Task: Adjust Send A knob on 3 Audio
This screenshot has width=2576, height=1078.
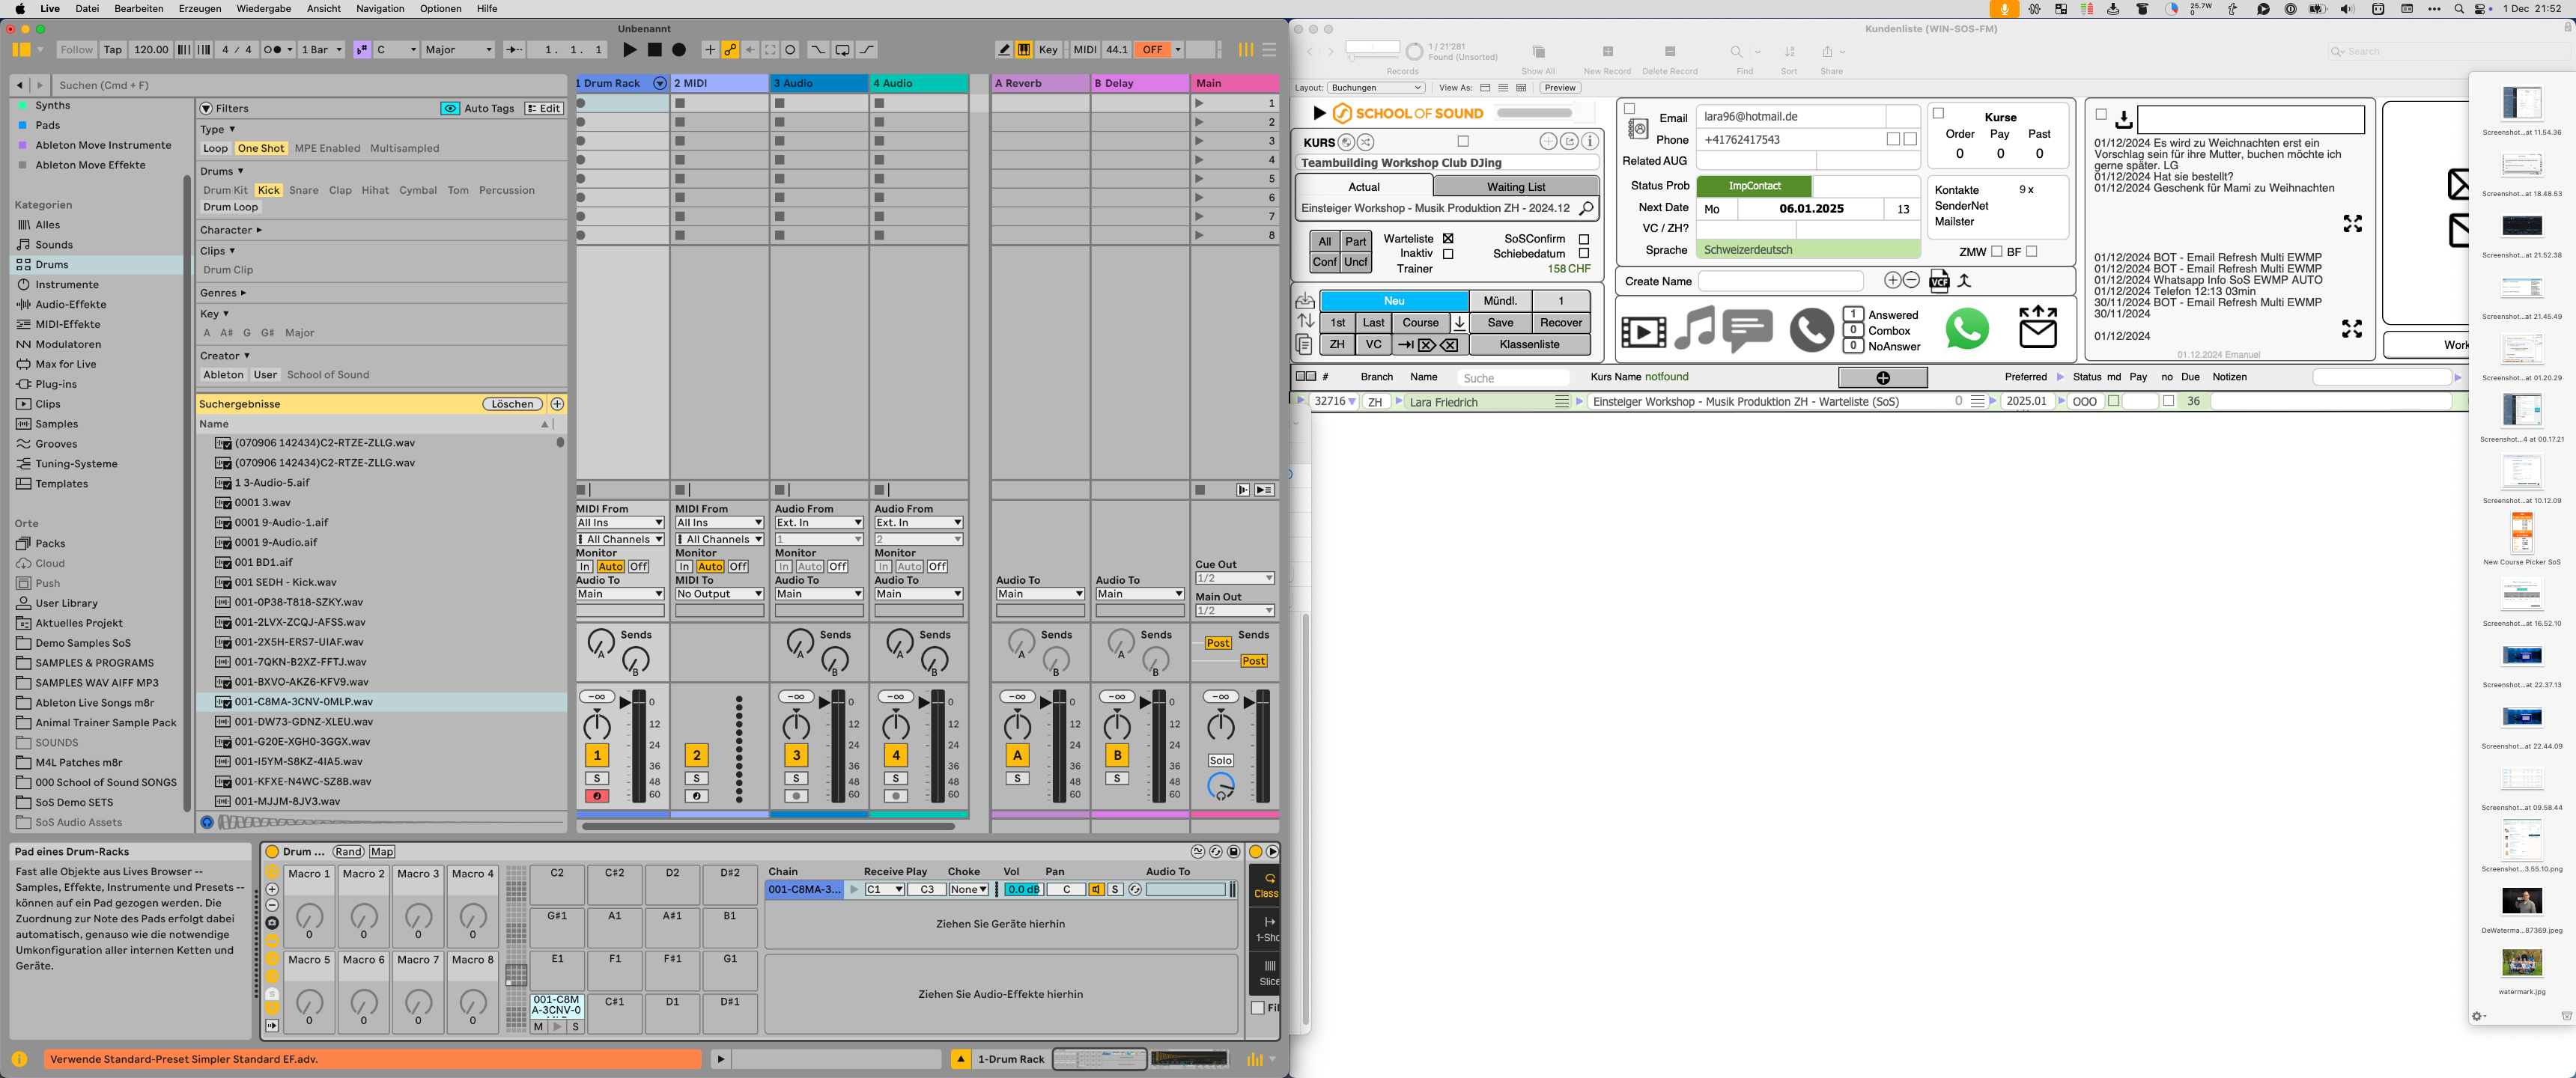Action: pyautogui.click(x=800, y=643)
